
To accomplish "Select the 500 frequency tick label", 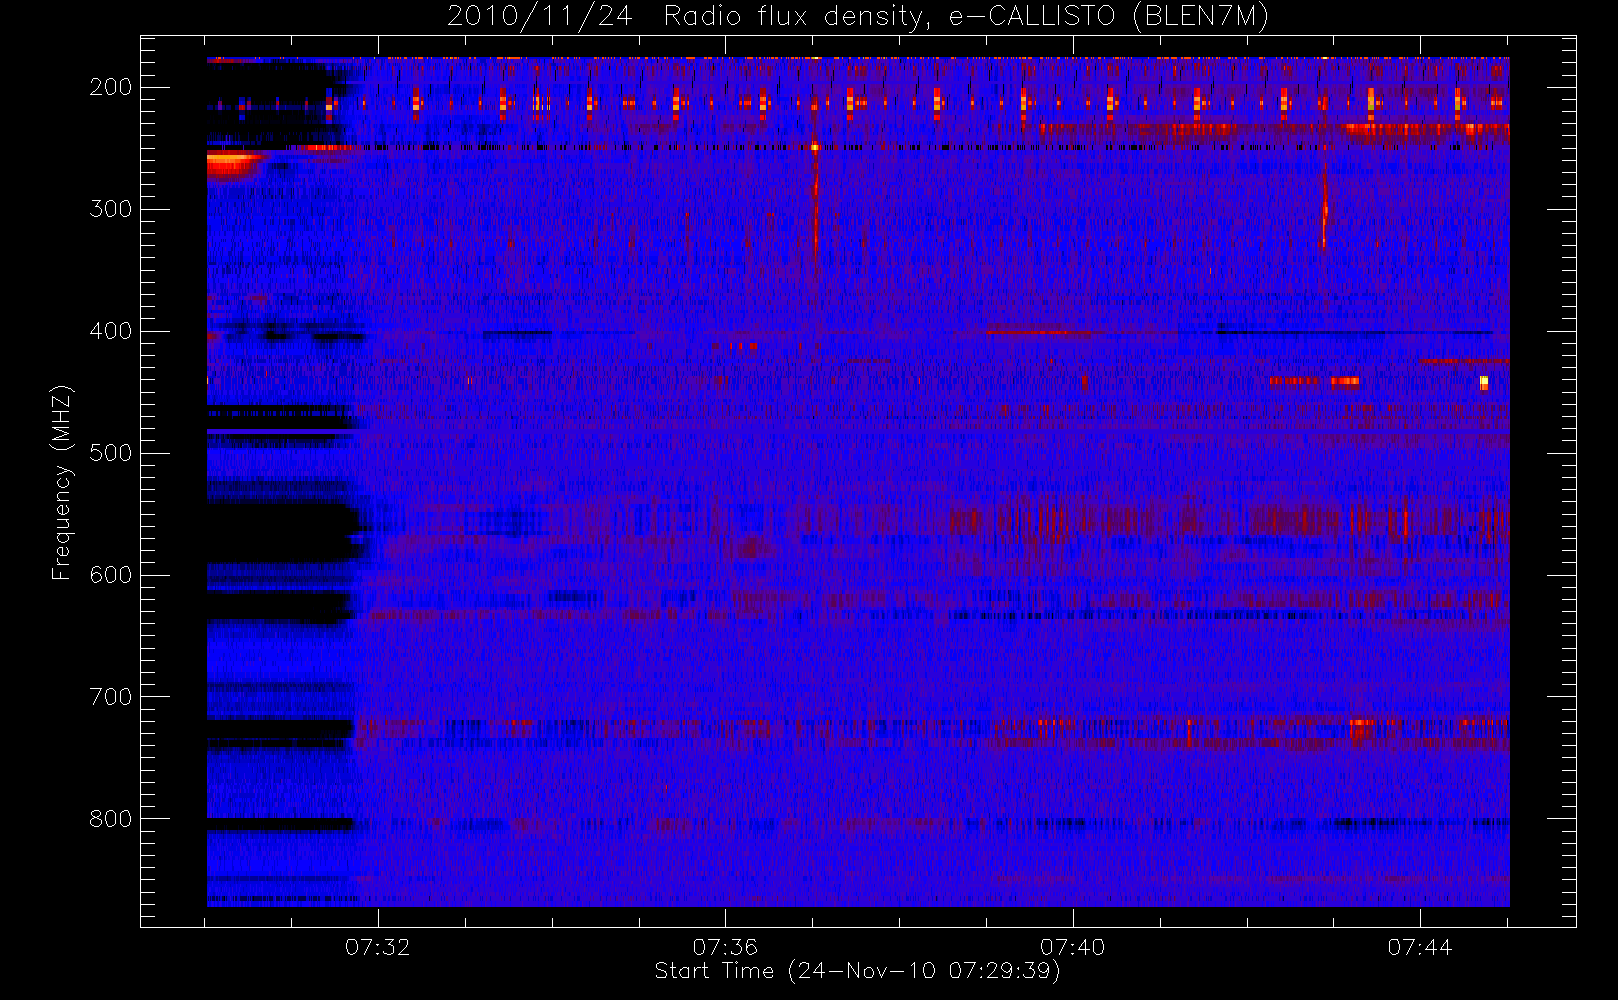I will point(111,453).
